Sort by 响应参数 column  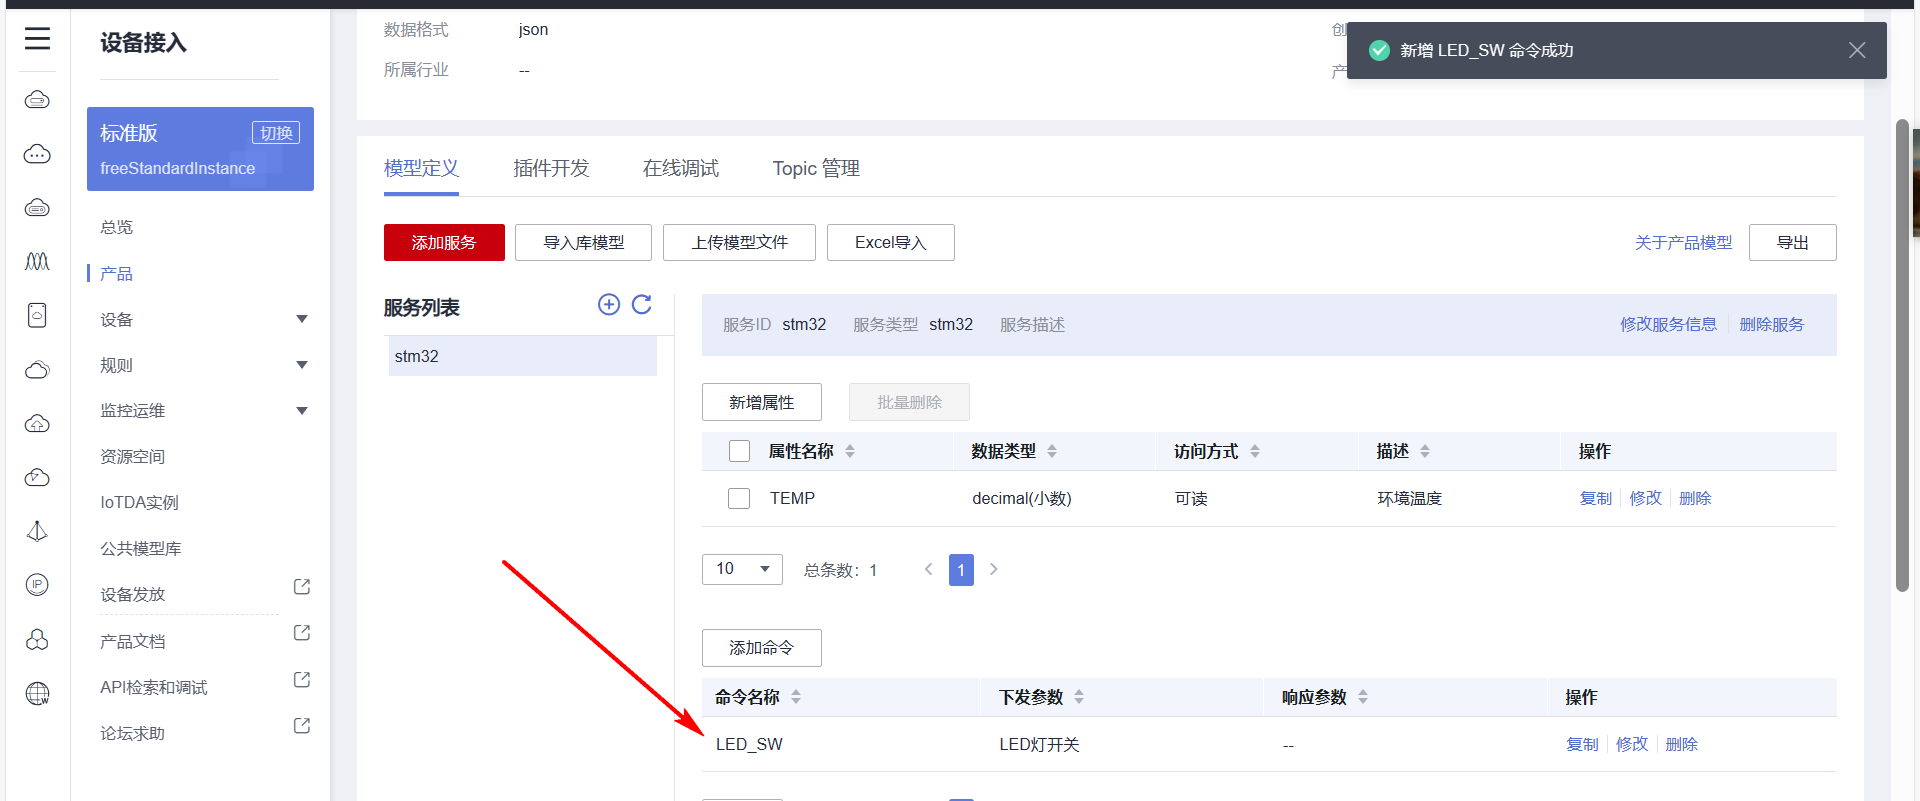click(1363, 697)
